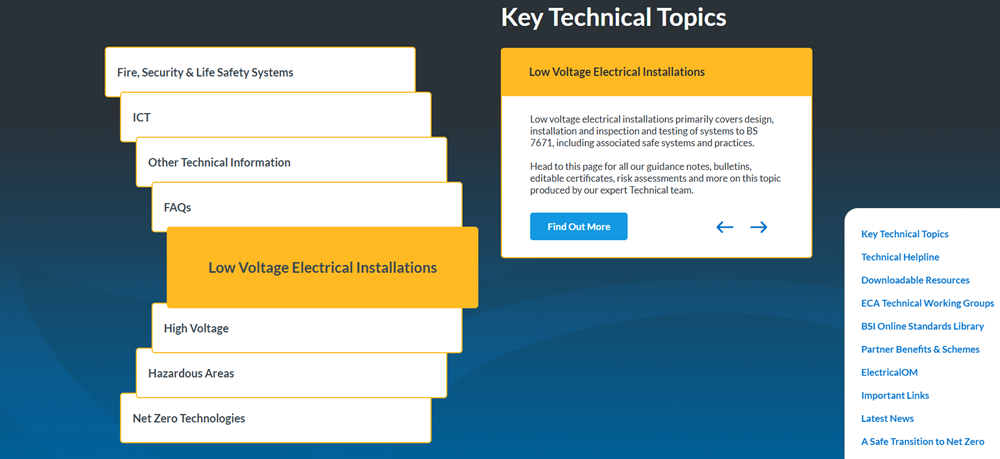The image size is (1000, 459).
Task: Click the yellow Low Voltage Electrical Installations panel header
Action: [656, 72]
